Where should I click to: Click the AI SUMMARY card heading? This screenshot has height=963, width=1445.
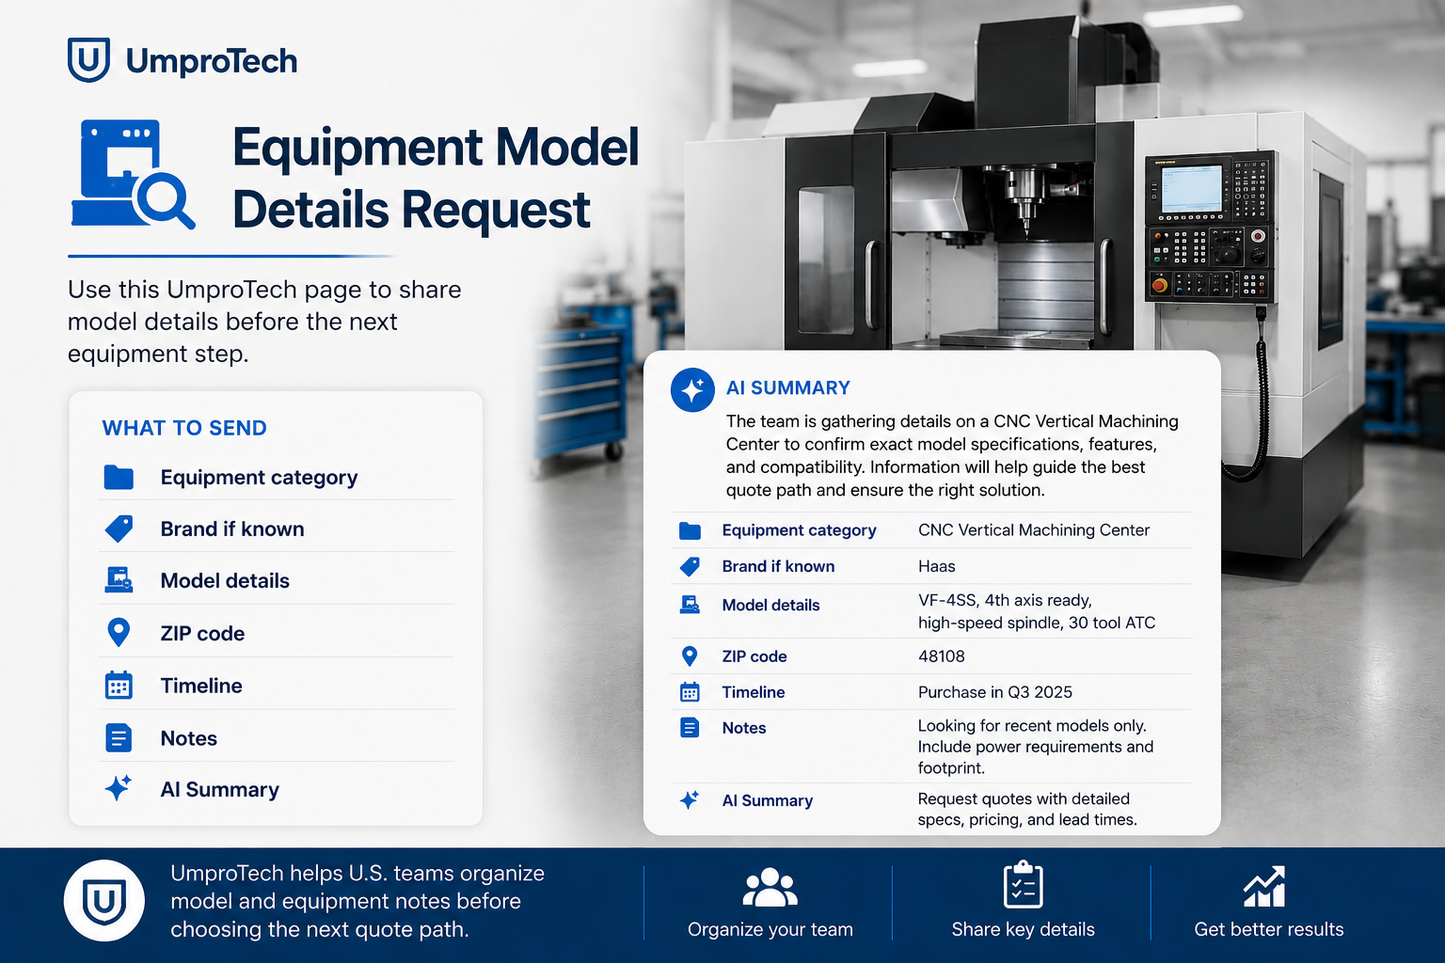pyautogui.click(x=788, y=388)
